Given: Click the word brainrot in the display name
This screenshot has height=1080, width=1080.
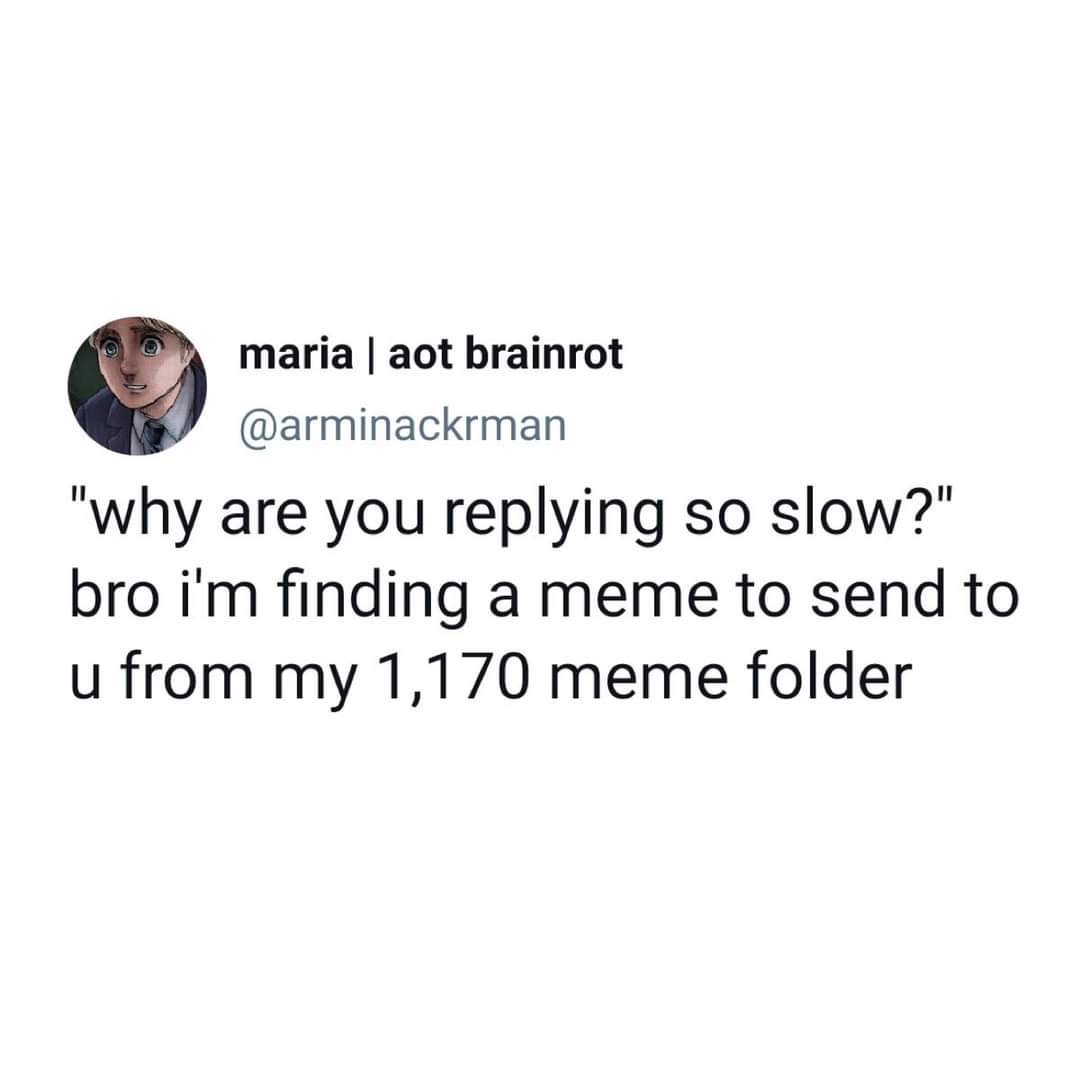Looking at the screenshot, I should pos(543,354).
